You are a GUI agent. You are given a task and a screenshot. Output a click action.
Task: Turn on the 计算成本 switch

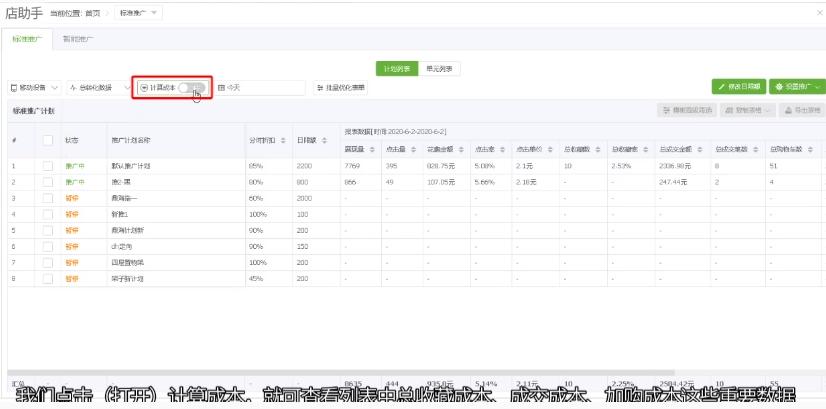point(191,87)
